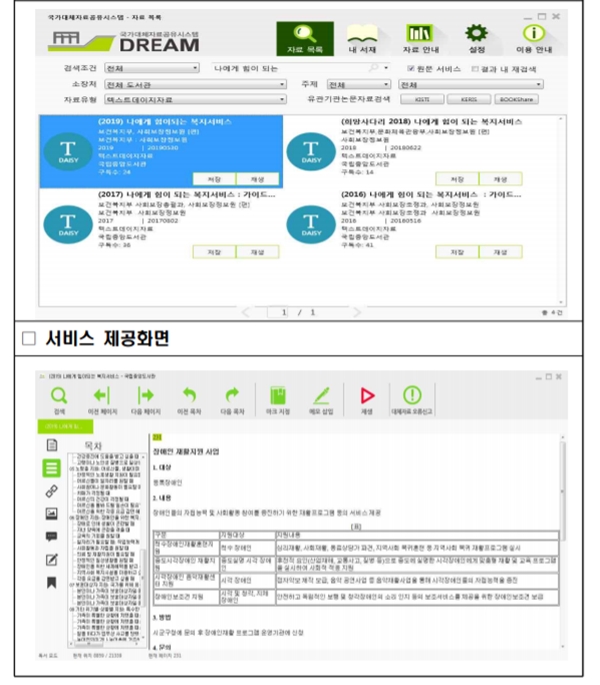Click 저장 for the 2016 result
Viewport: 600px width, 685px height.
click(457, 252)
